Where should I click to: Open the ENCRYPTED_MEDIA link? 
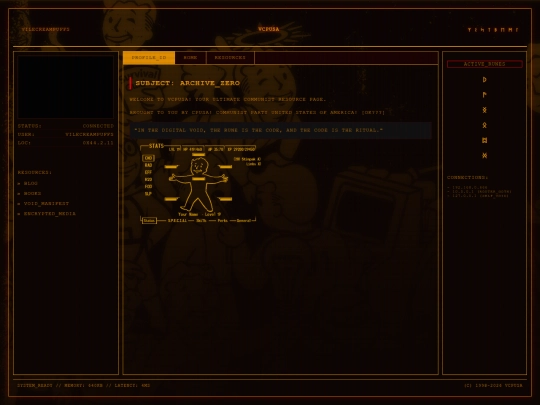[50, 214]
